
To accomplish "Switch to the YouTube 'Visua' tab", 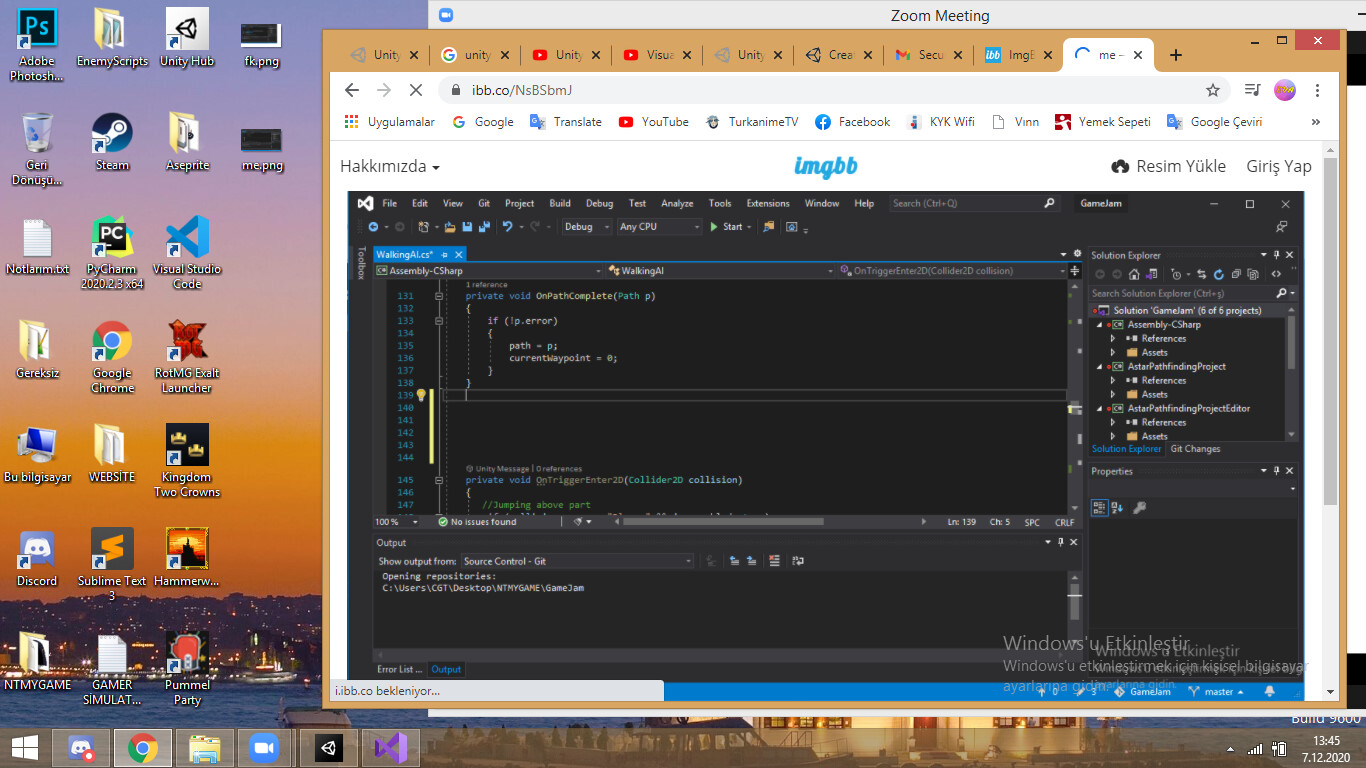I will [x=656, y=55].
